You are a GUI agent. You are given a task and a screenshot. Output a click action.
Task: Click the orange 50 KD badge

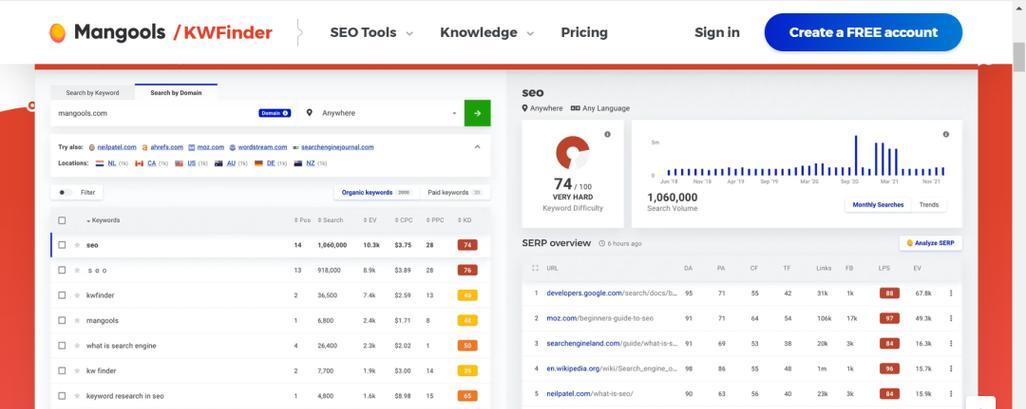pyautogui.click(x=467, y=346)
